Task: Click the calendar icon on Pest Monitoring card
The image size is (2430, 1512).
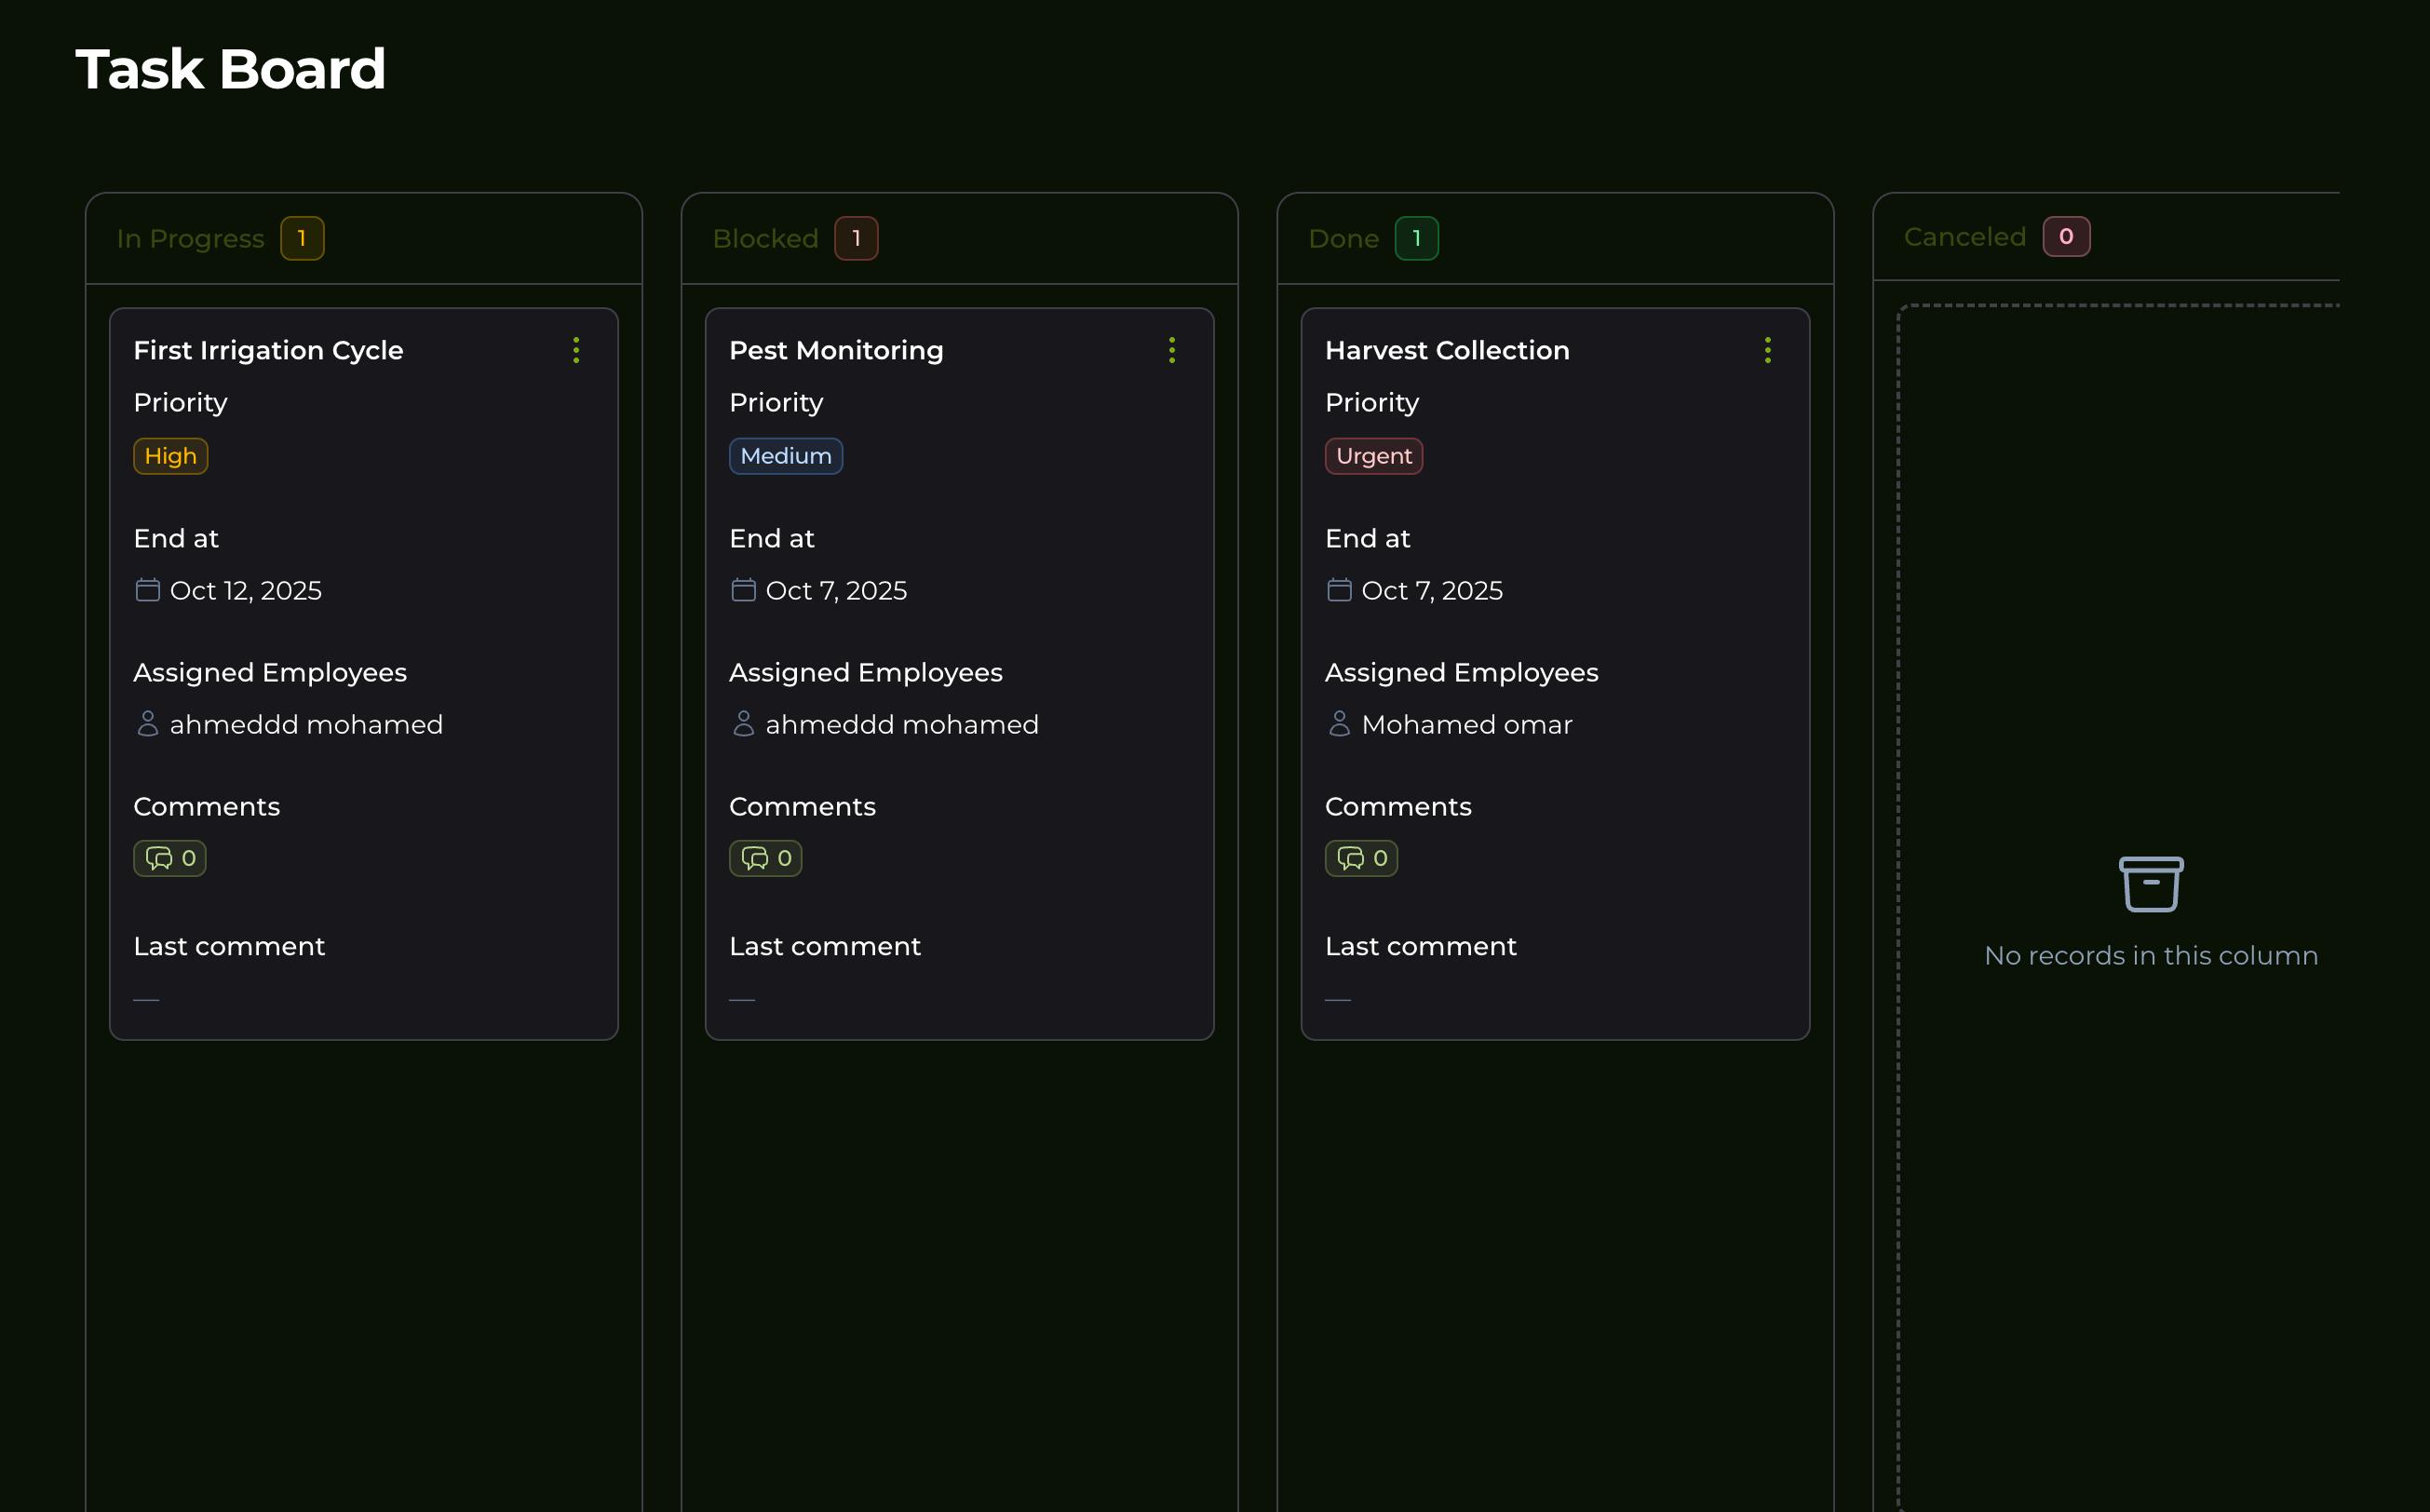Action: (x=743, y=590)
